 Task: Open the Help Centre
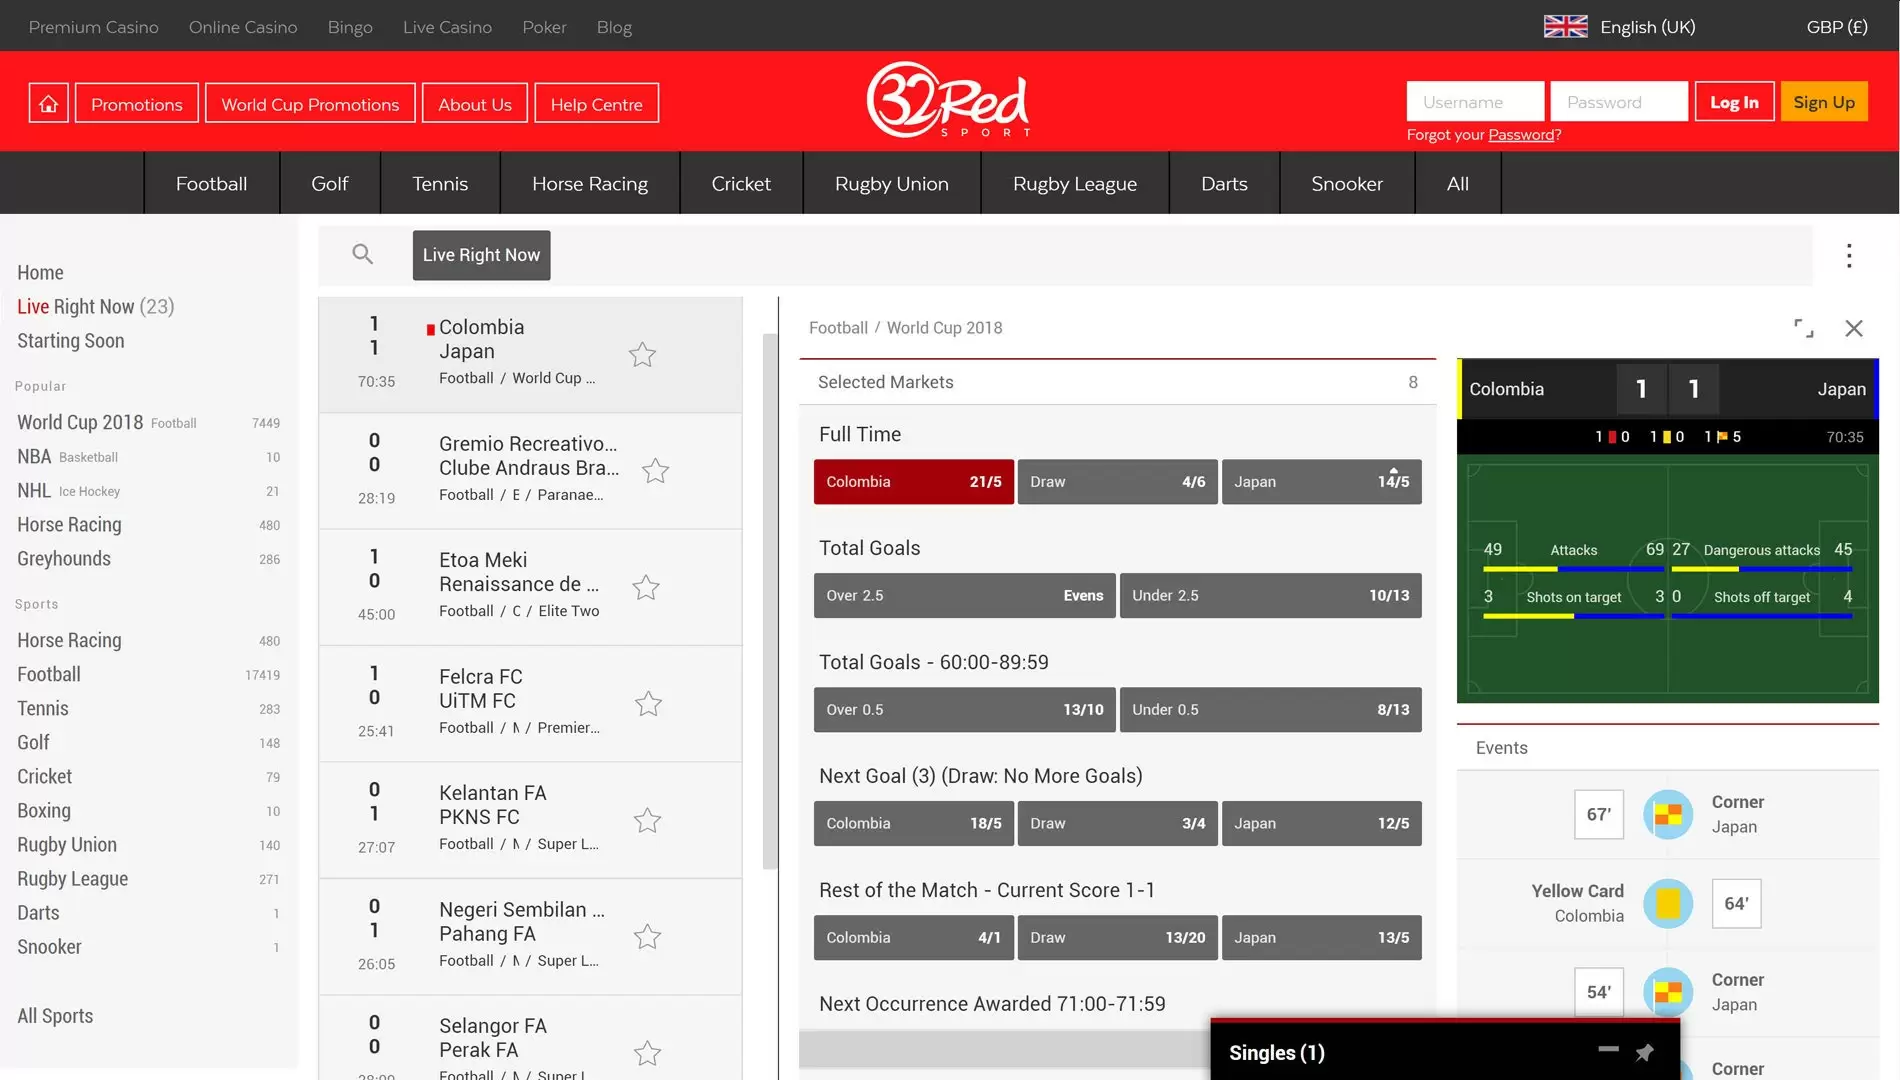click(597, 104)
